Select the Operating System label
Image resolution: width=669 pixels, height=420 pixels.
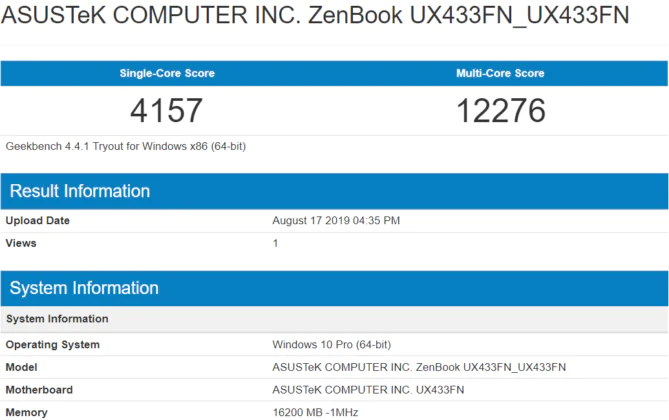click(x=52, y=345)
